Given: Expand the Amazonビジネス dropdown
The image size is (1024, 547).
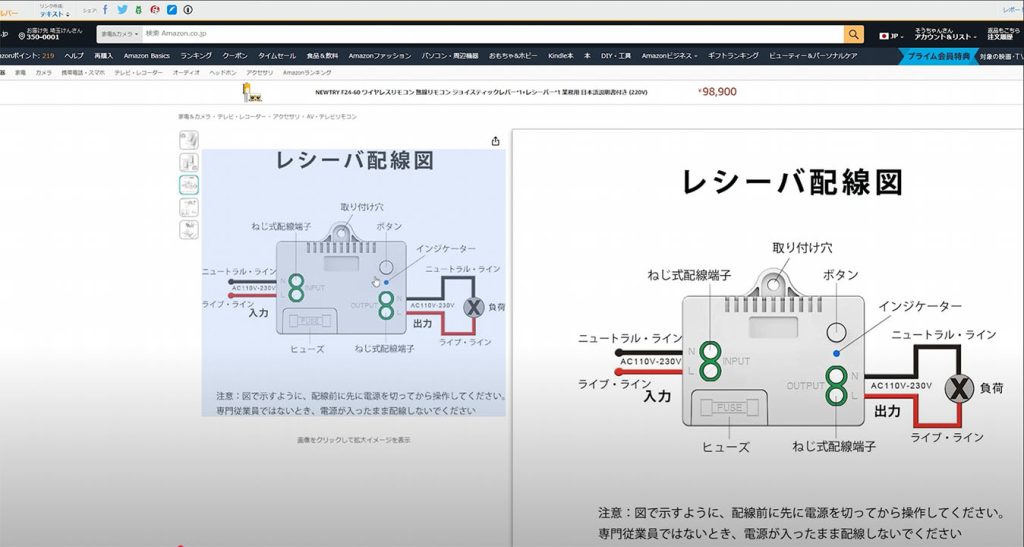Looking at the screenshot, I should pos(669,56).
